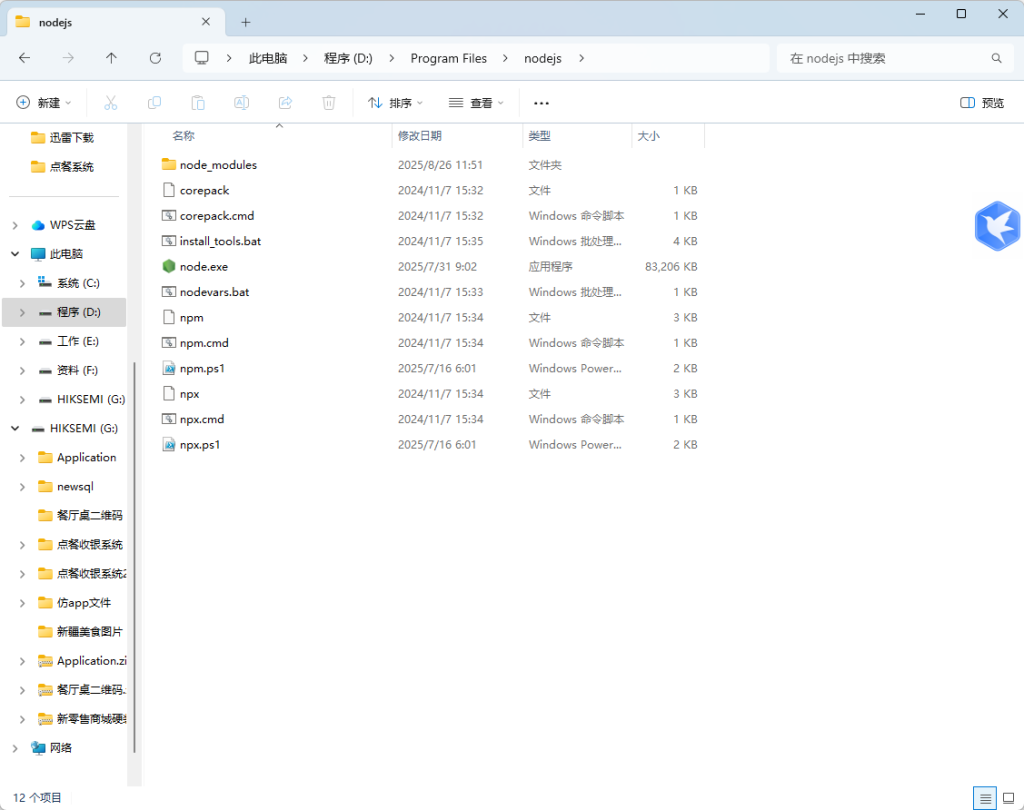Screen dimensions: 1024x810
Task: Expand the WPS云盘 tree node
Action: tap(15, 225)
